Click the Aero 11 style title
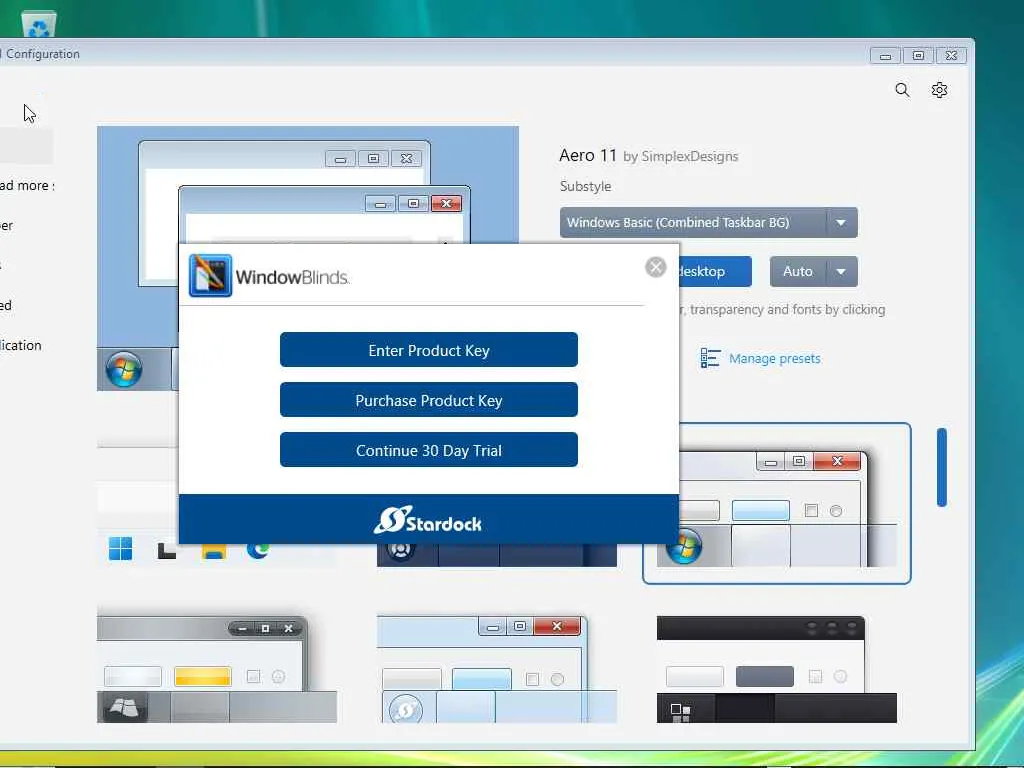 click(588, 155)
